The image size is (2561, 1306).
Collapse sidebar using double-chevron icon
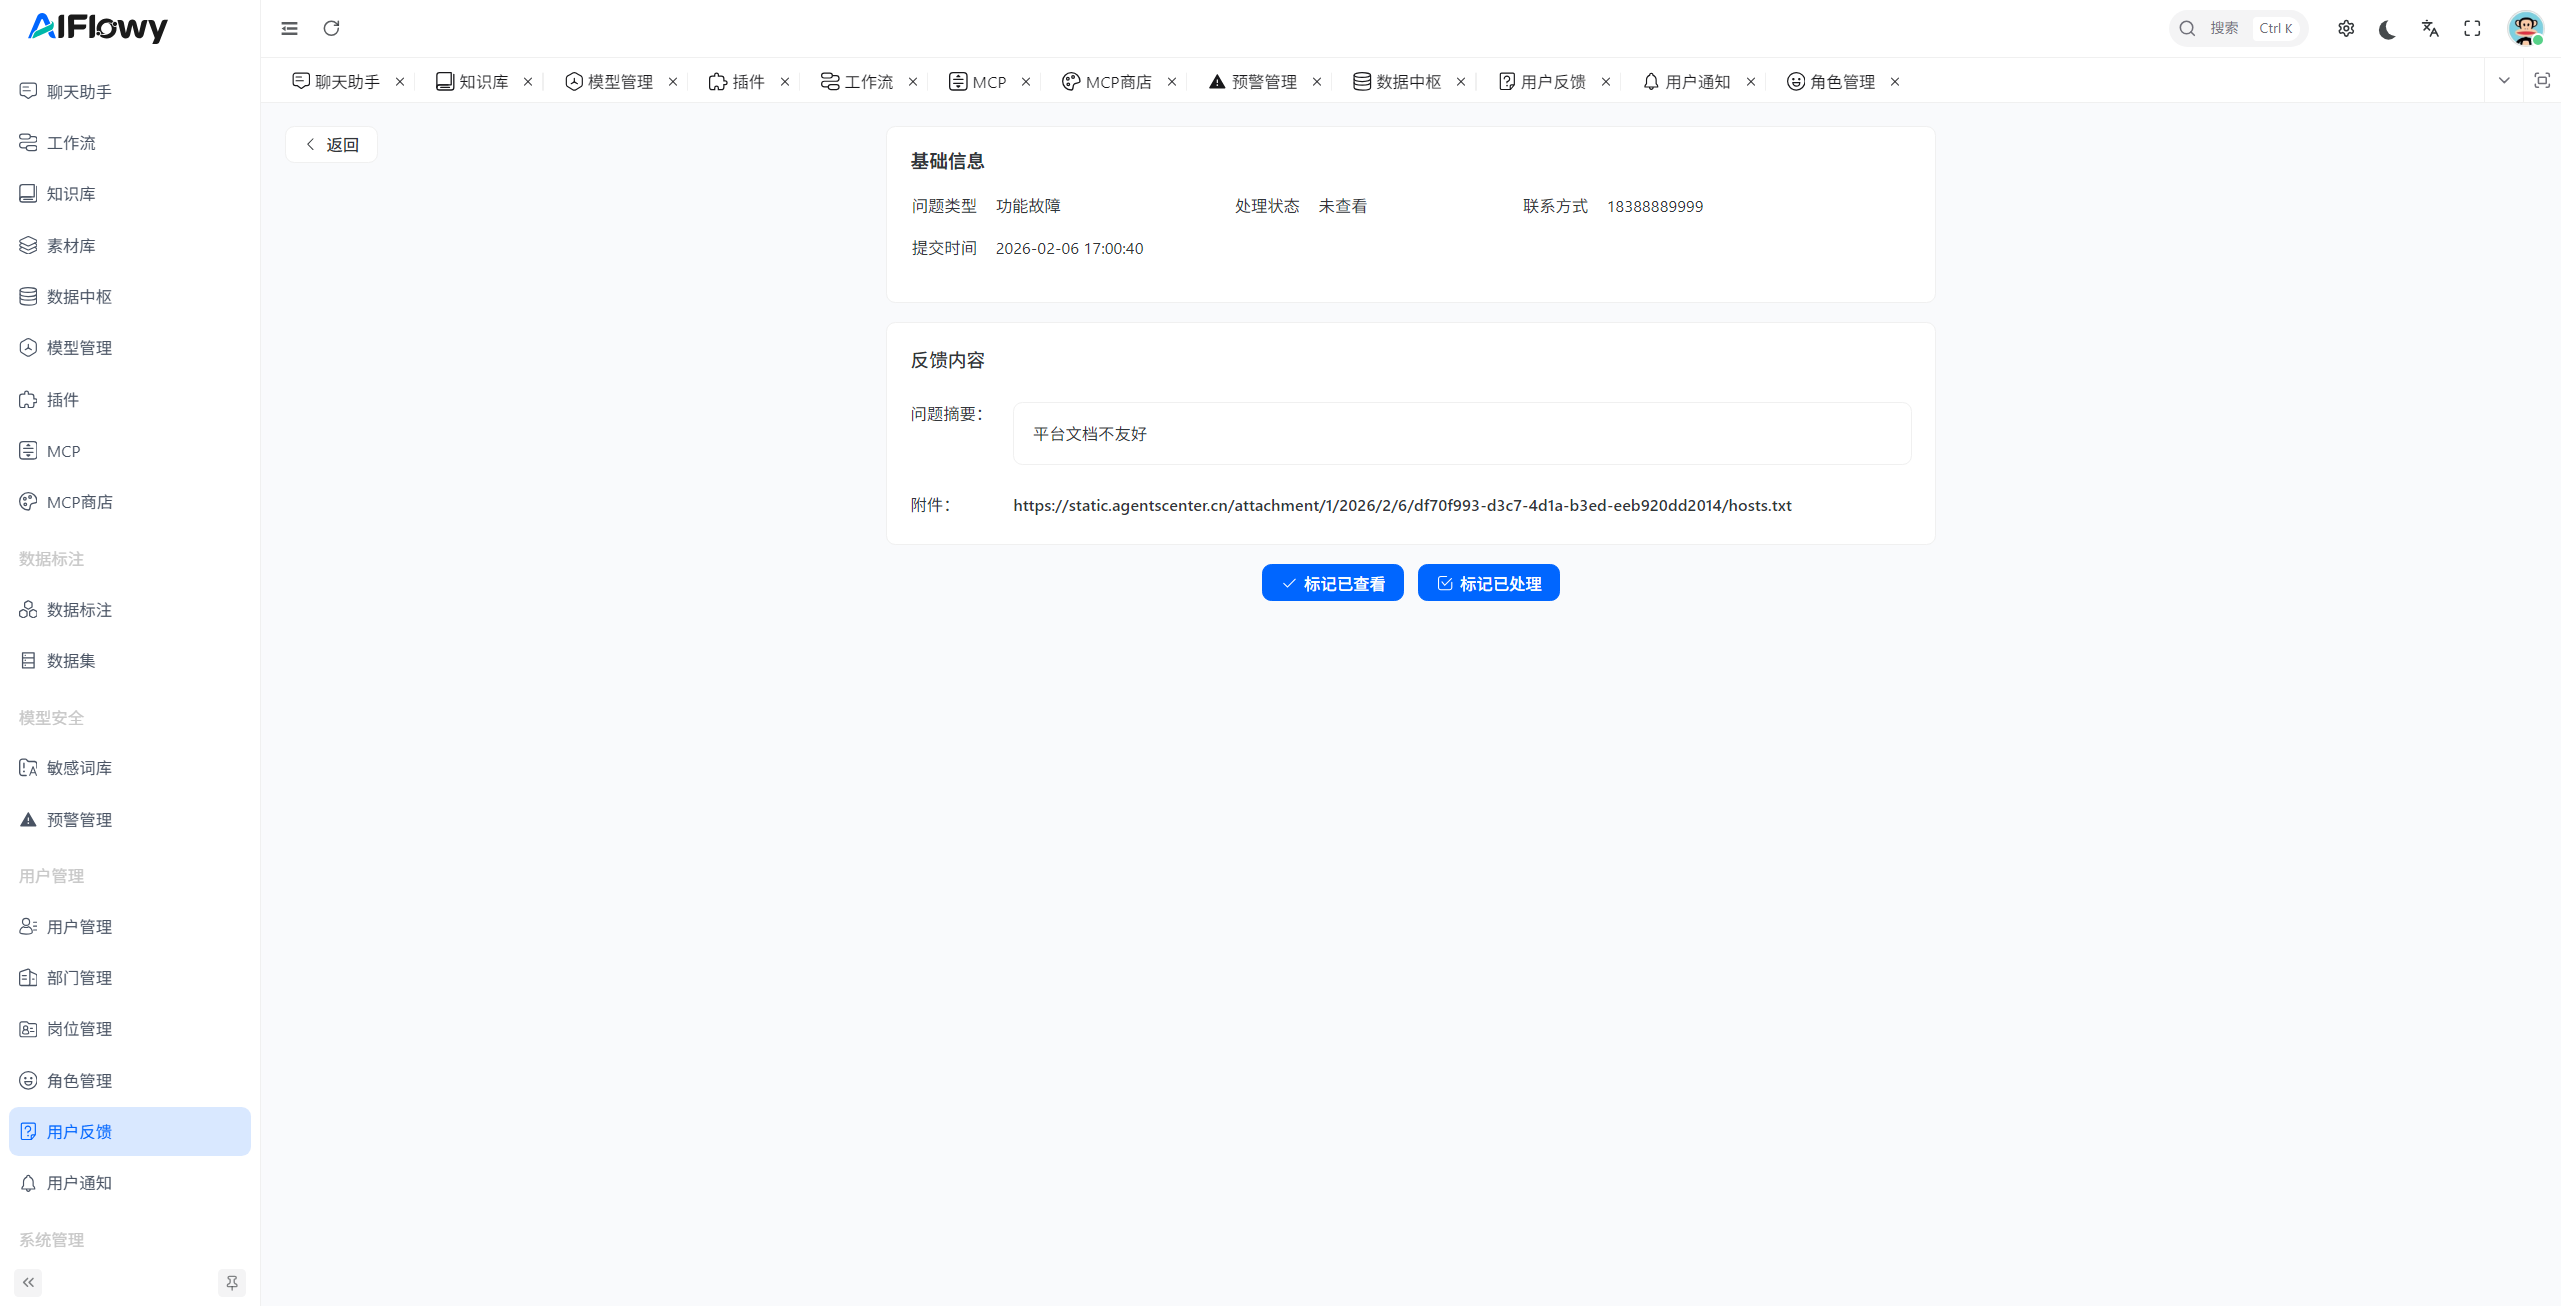[28, 1282]
